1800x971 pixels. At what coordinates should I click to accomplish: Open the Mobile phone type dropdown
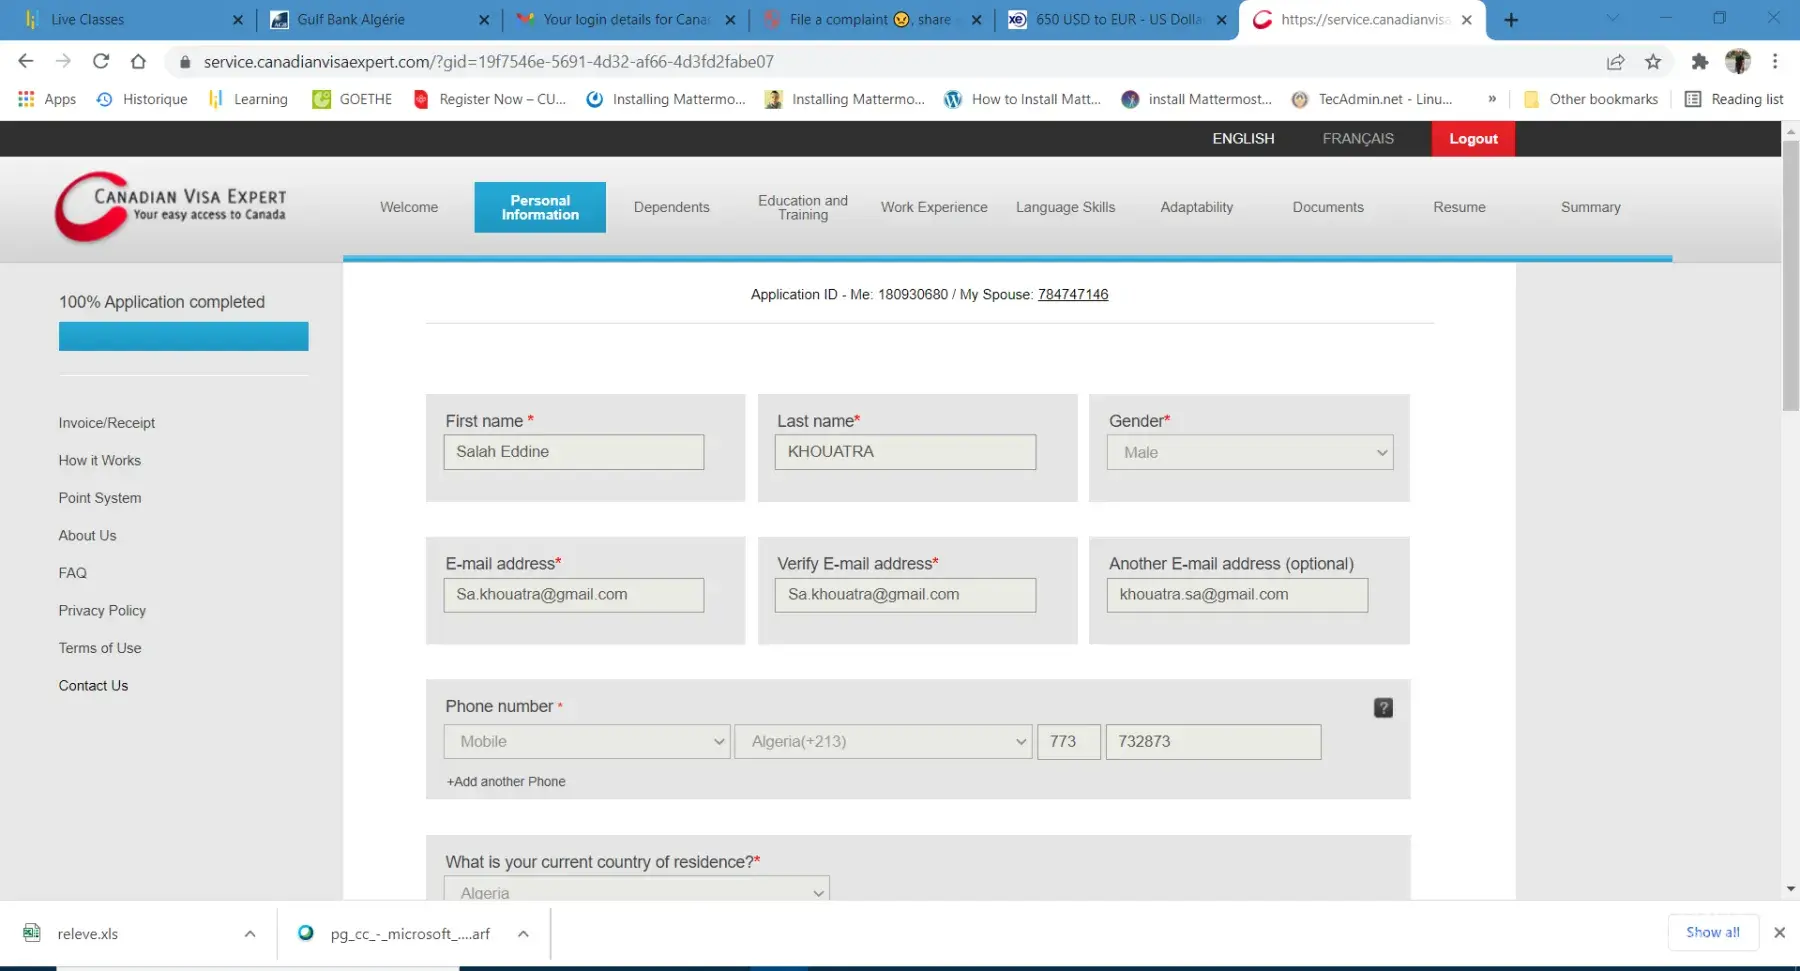click(586, 742)
